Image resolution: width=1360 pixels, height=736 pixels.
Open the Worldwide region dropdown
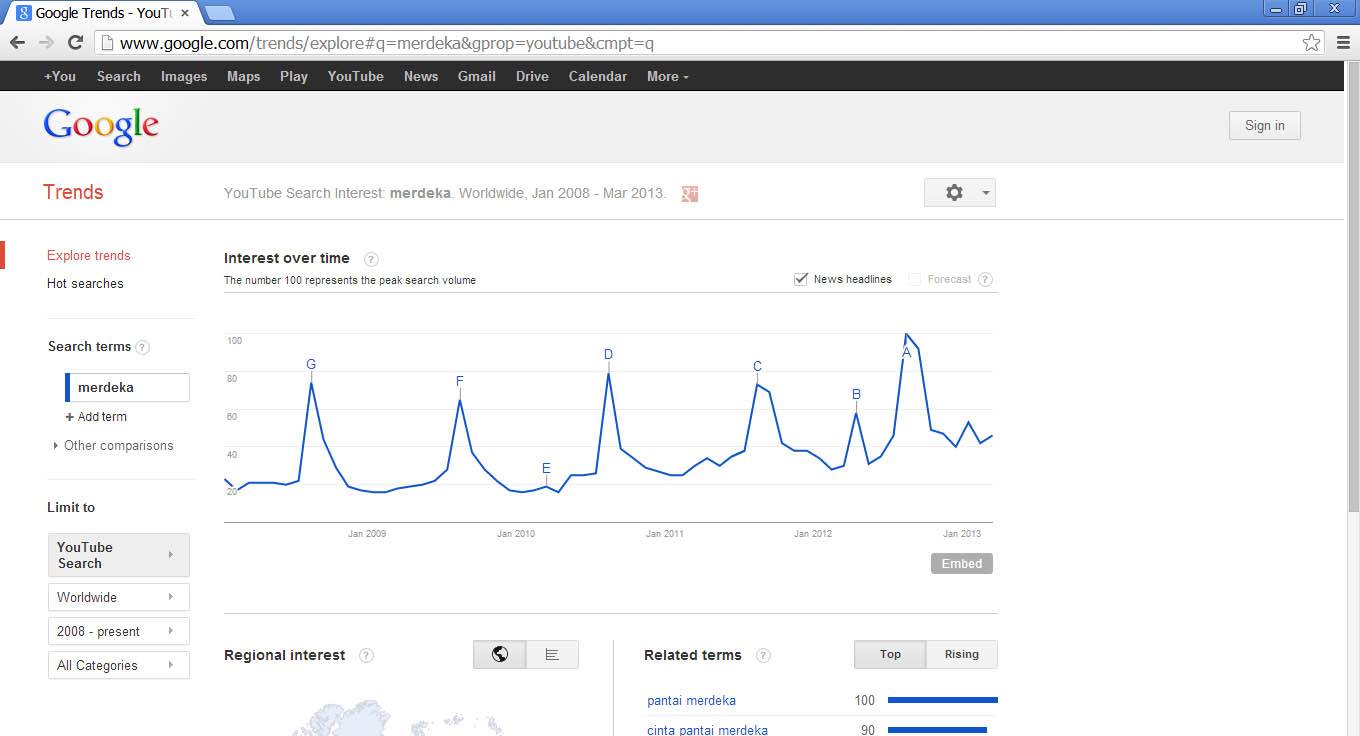point(119,597)
